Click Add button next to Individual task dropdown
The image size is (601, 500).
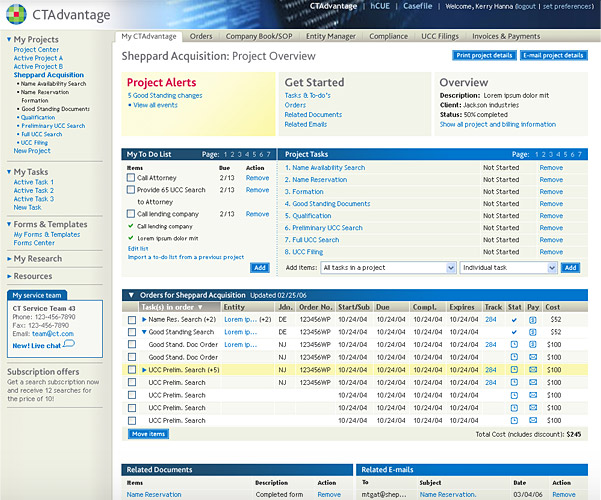click(570, 268)
